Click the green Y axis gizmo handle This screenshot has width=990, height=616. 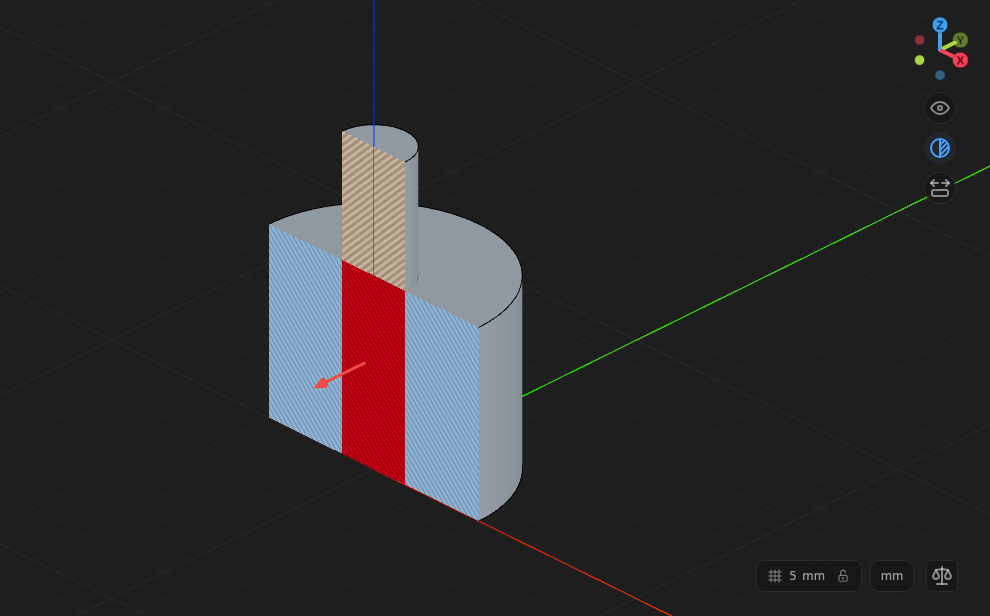tap(960, 40)
